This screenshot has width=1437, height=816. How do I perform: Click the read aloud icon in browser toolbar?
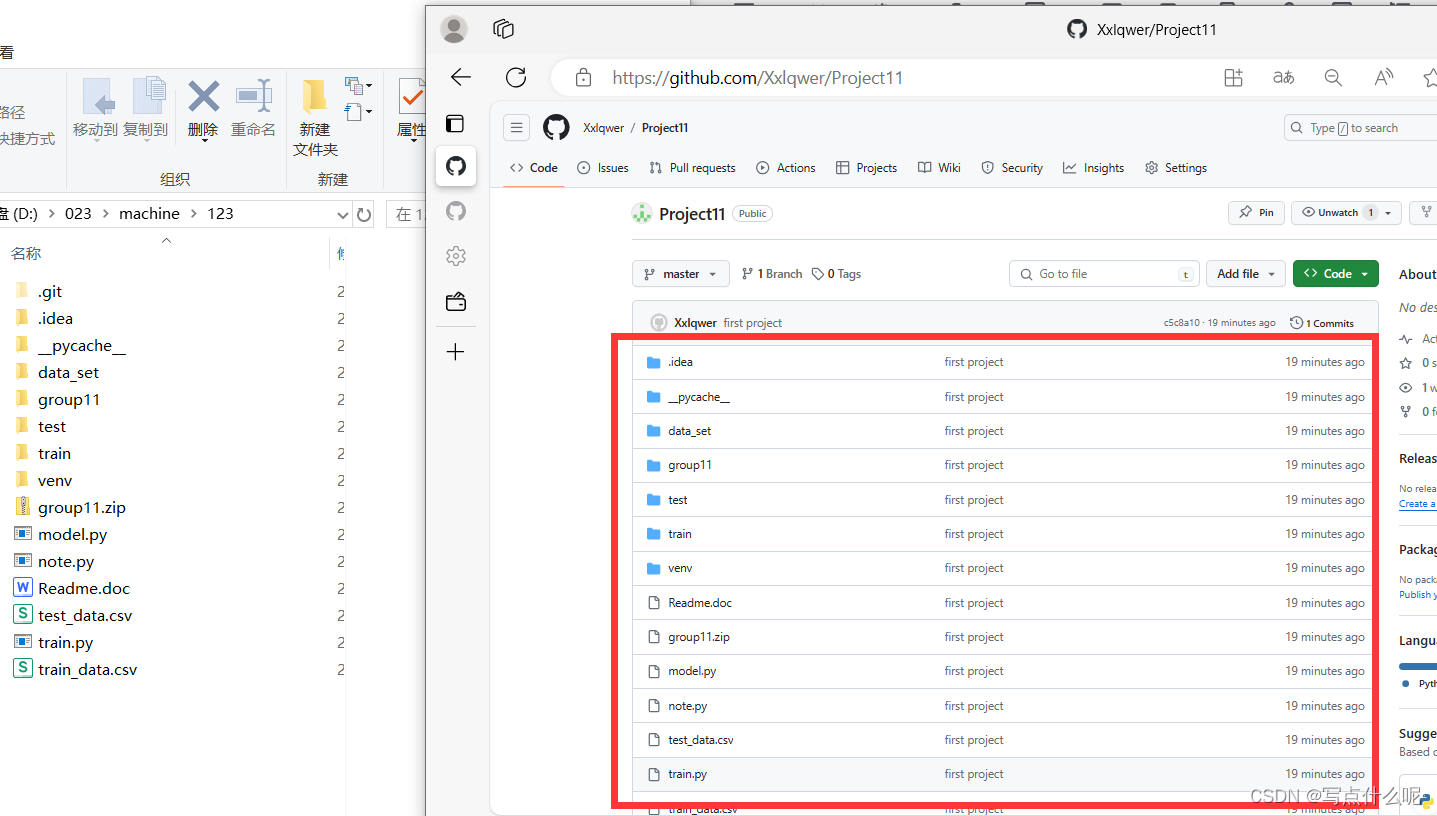1383,77
